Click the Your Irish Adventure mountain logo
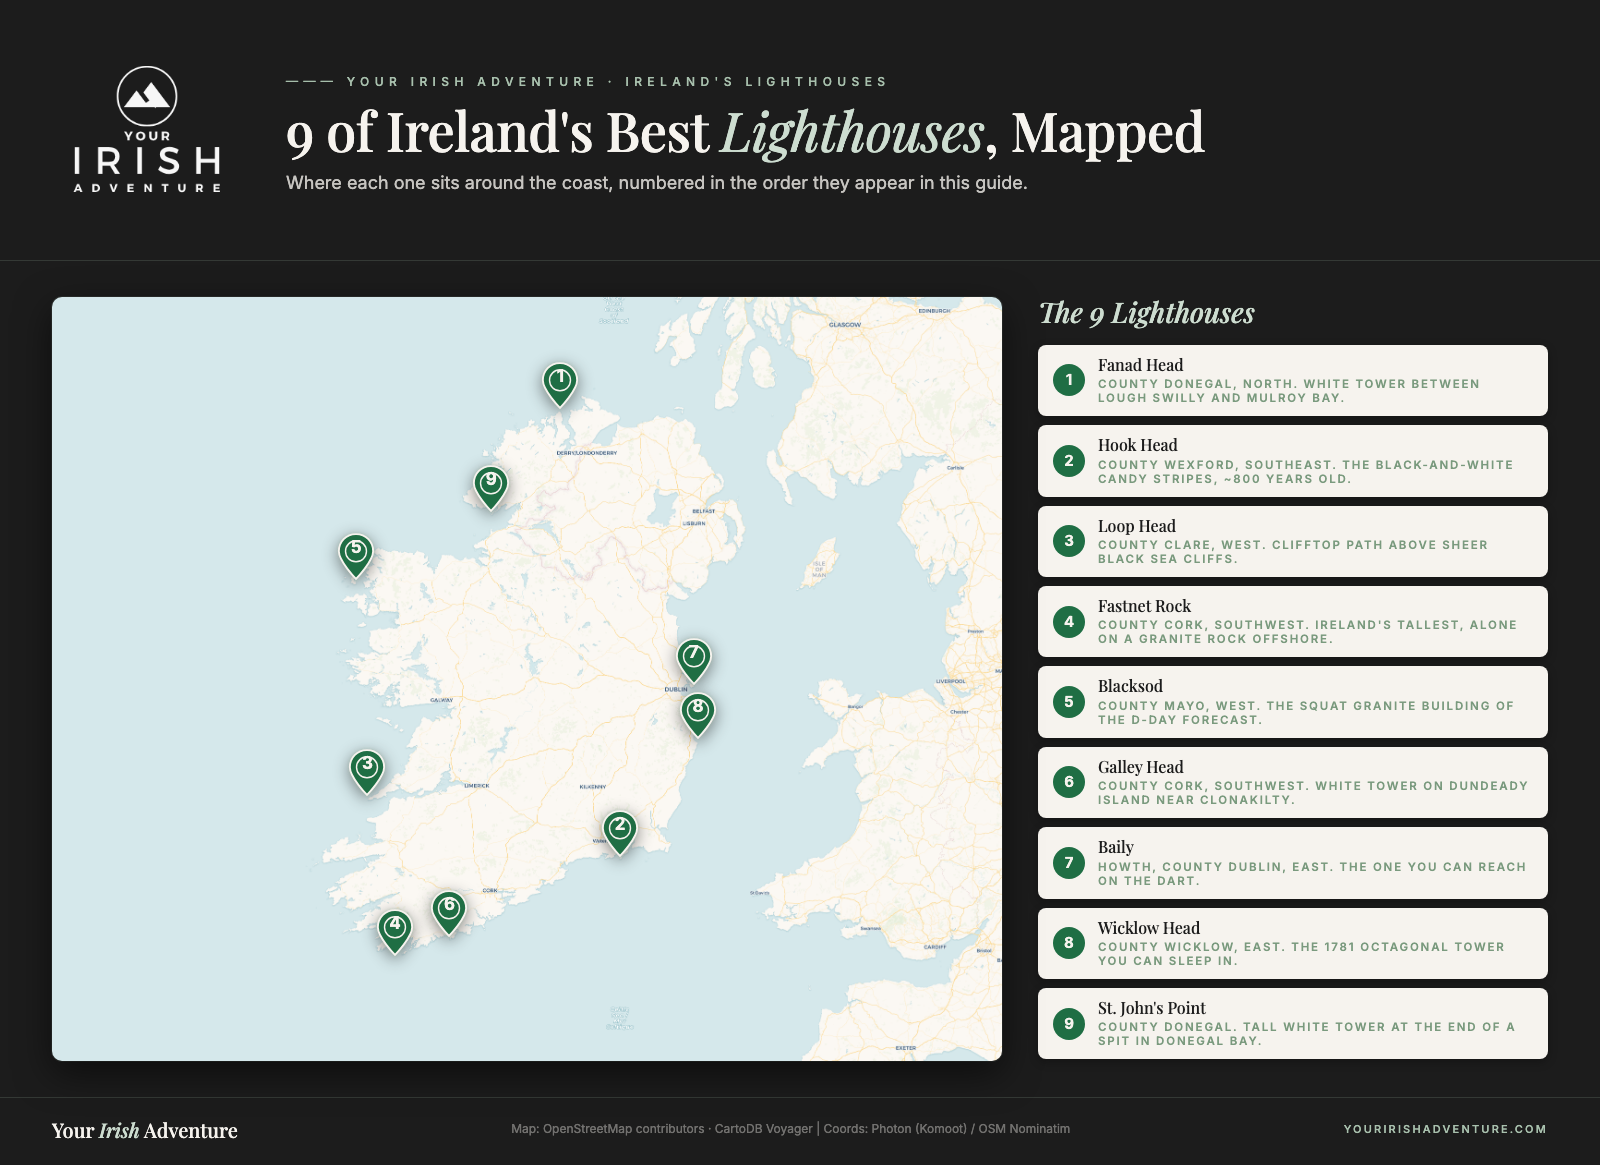 pos(147,130)
